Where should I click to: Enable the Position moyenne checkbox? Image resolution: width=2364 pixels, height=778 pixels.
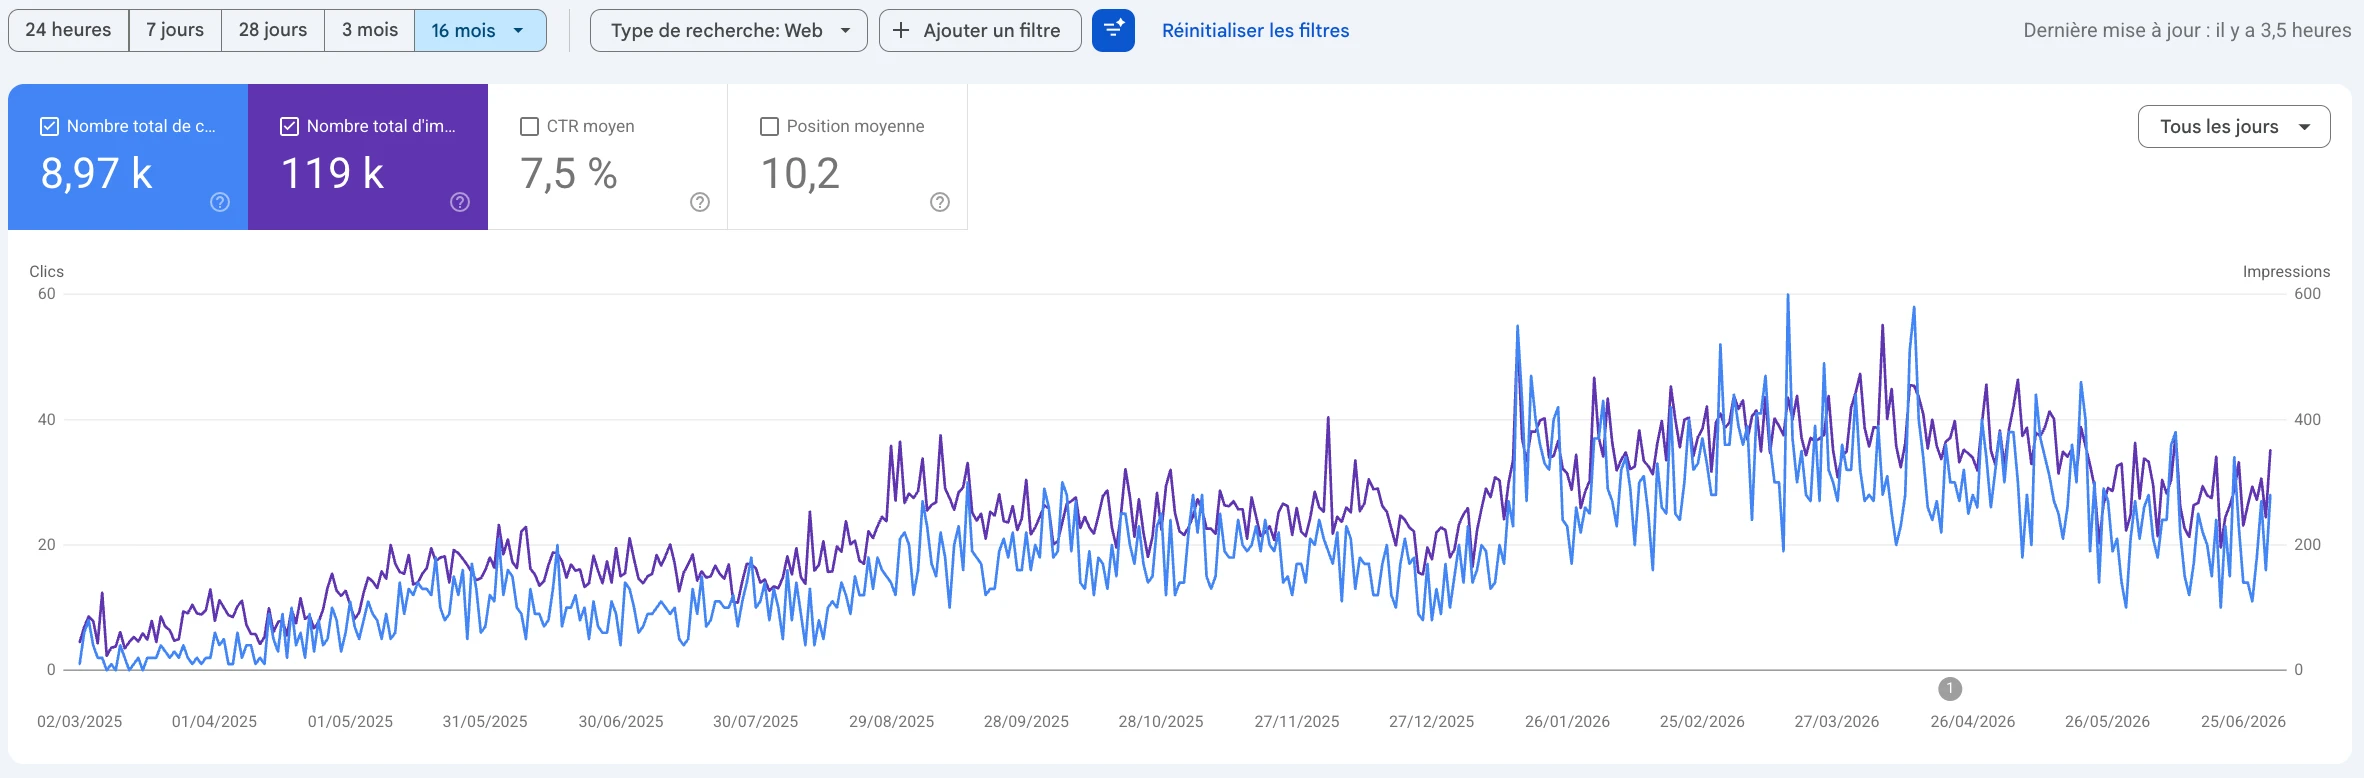pyautogui.click(x=770, y=126)
